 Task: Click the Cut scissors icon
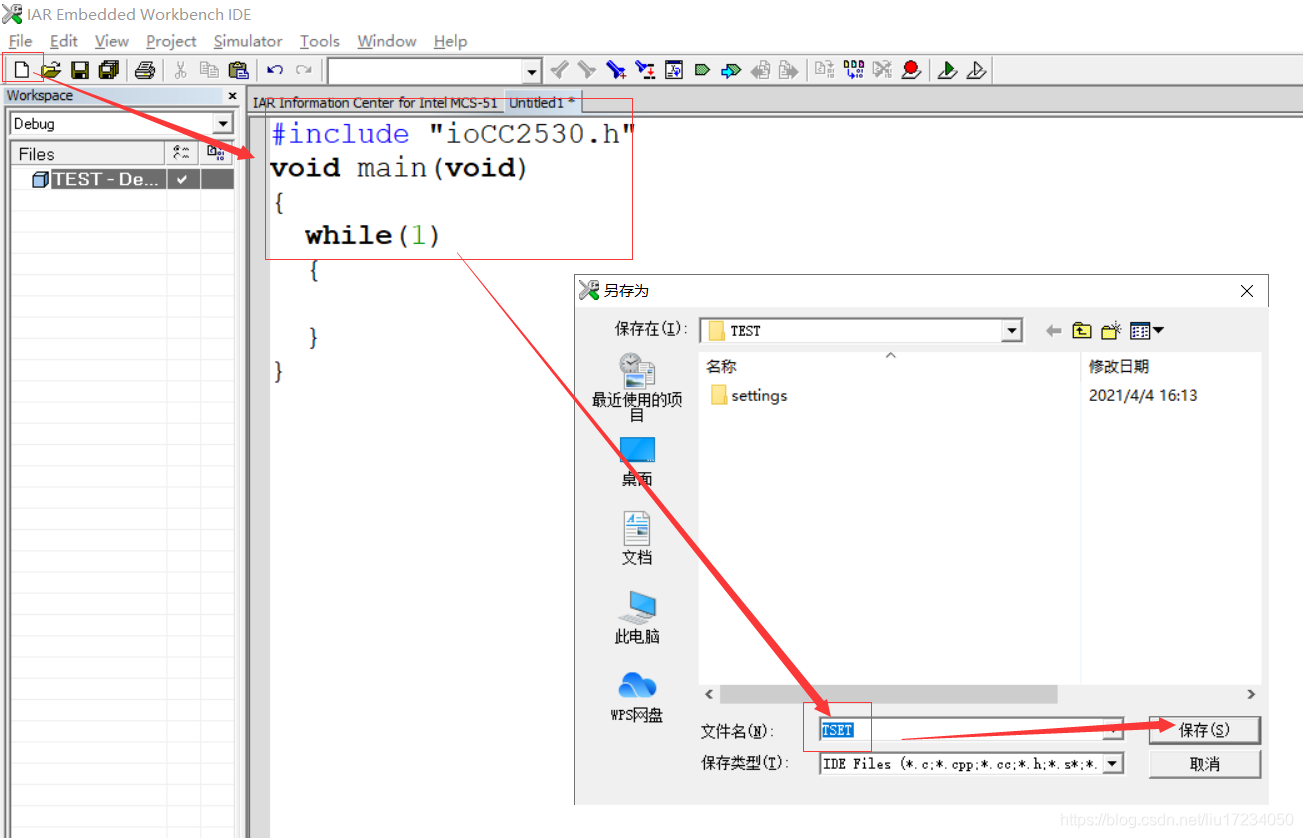181,70
